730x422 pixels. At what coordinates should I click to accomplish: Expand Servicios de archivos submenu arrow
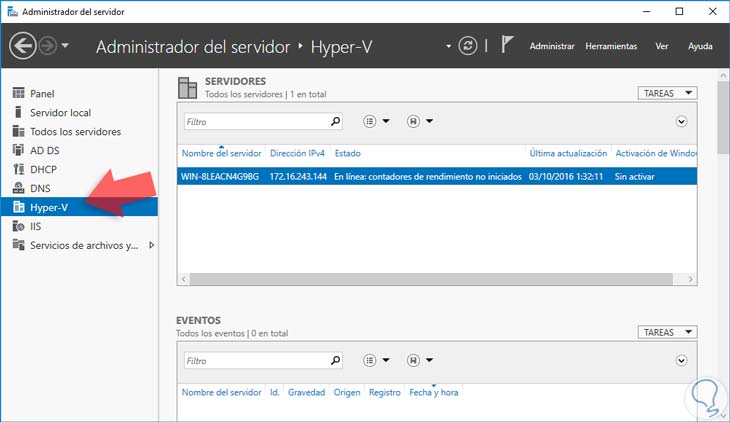click(x=151, y=245)
